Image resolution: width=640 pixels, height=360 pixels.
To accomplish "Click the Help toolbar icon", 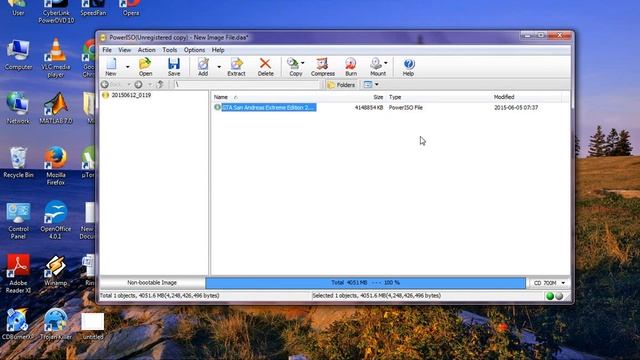I will (409, 67).
